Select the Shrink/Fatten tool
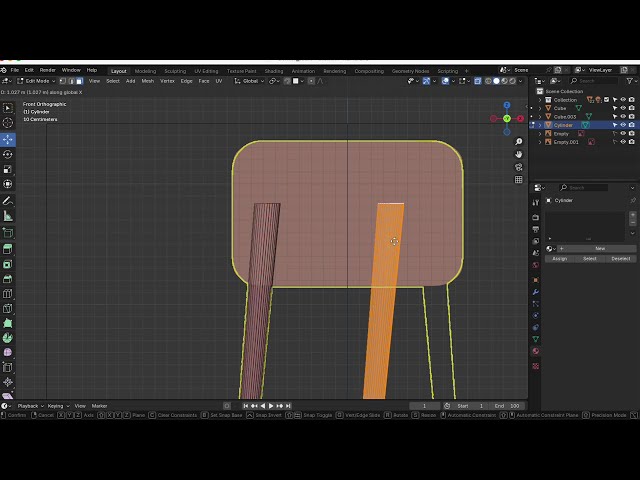The image size is (640, 480). 8,382
